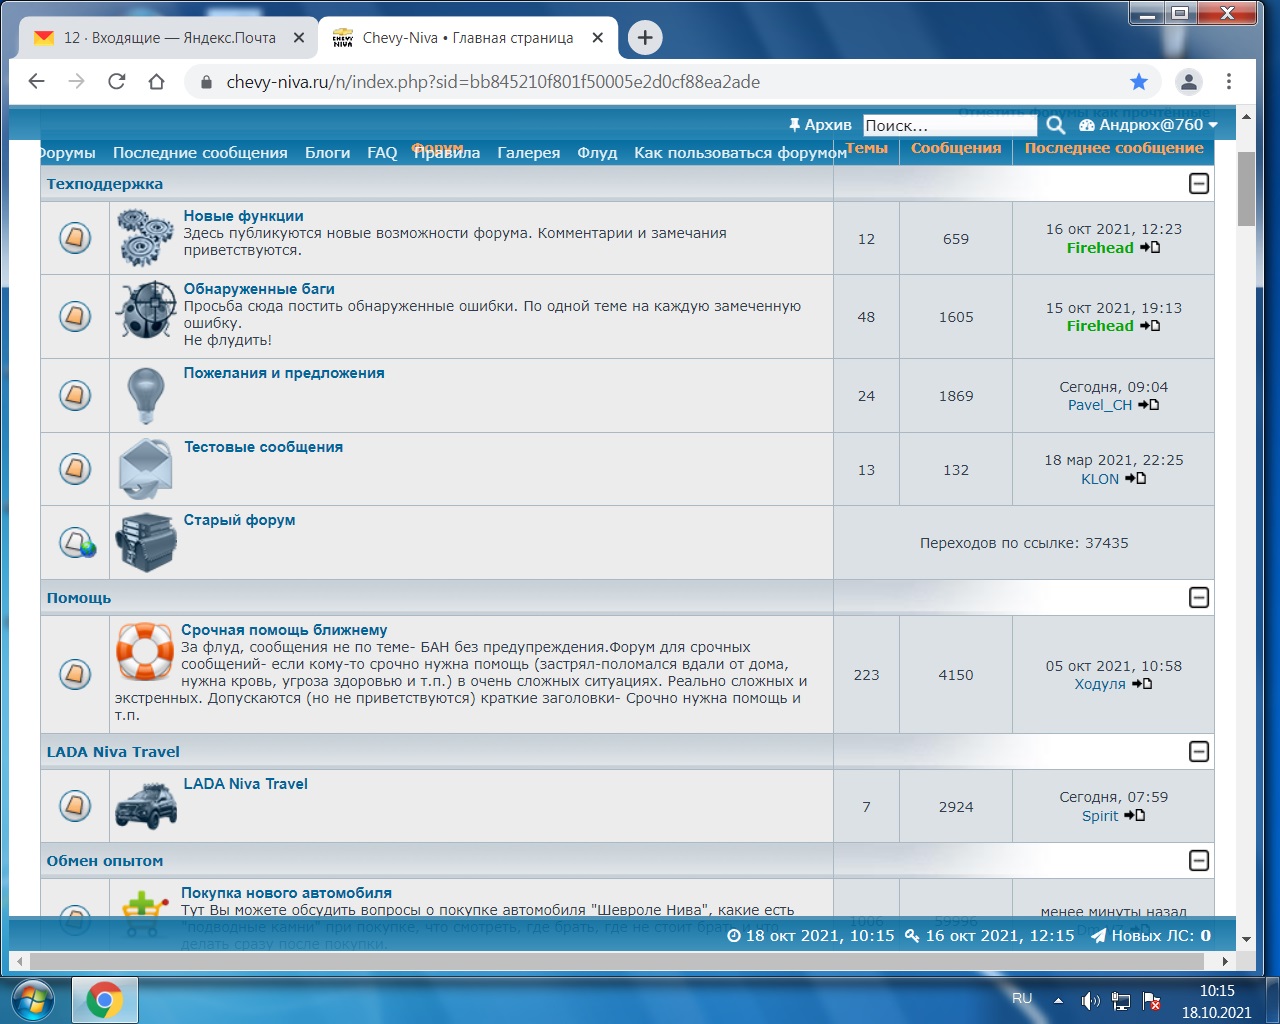Click the status icon of Срочная помощь ближнему row
The height and width of the screenshot is (1024, 1280).
pos(75,674)
